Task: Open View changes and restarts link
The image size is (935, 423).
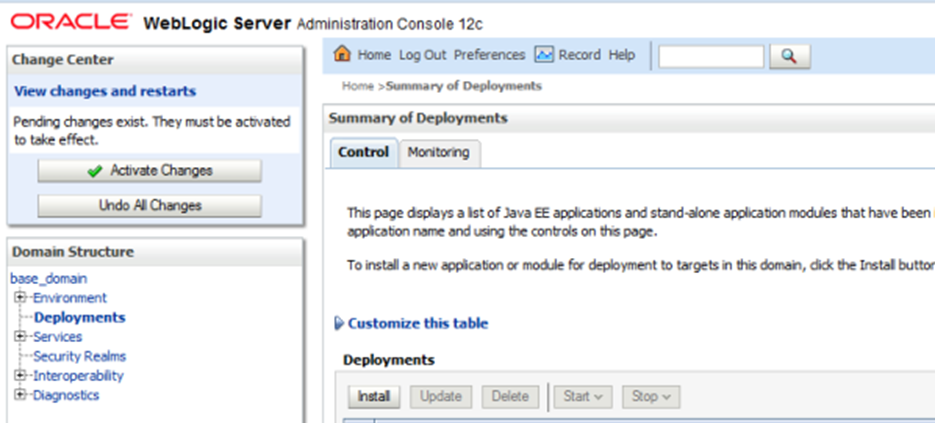Action: [x=105, y=91]
